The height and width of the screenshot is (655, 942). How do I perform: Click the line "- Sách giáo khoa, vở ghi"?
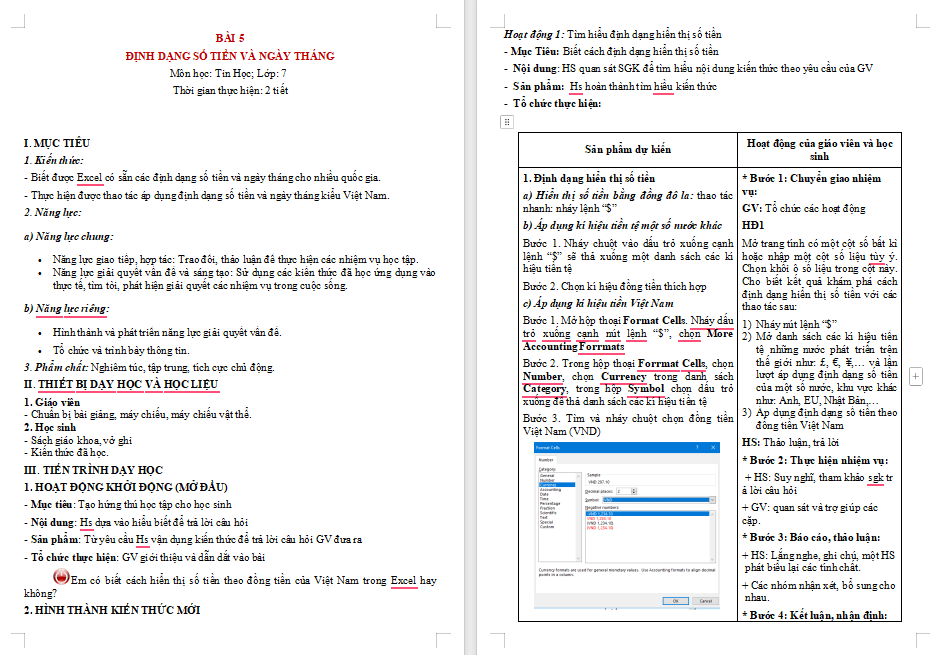point(78,440)
